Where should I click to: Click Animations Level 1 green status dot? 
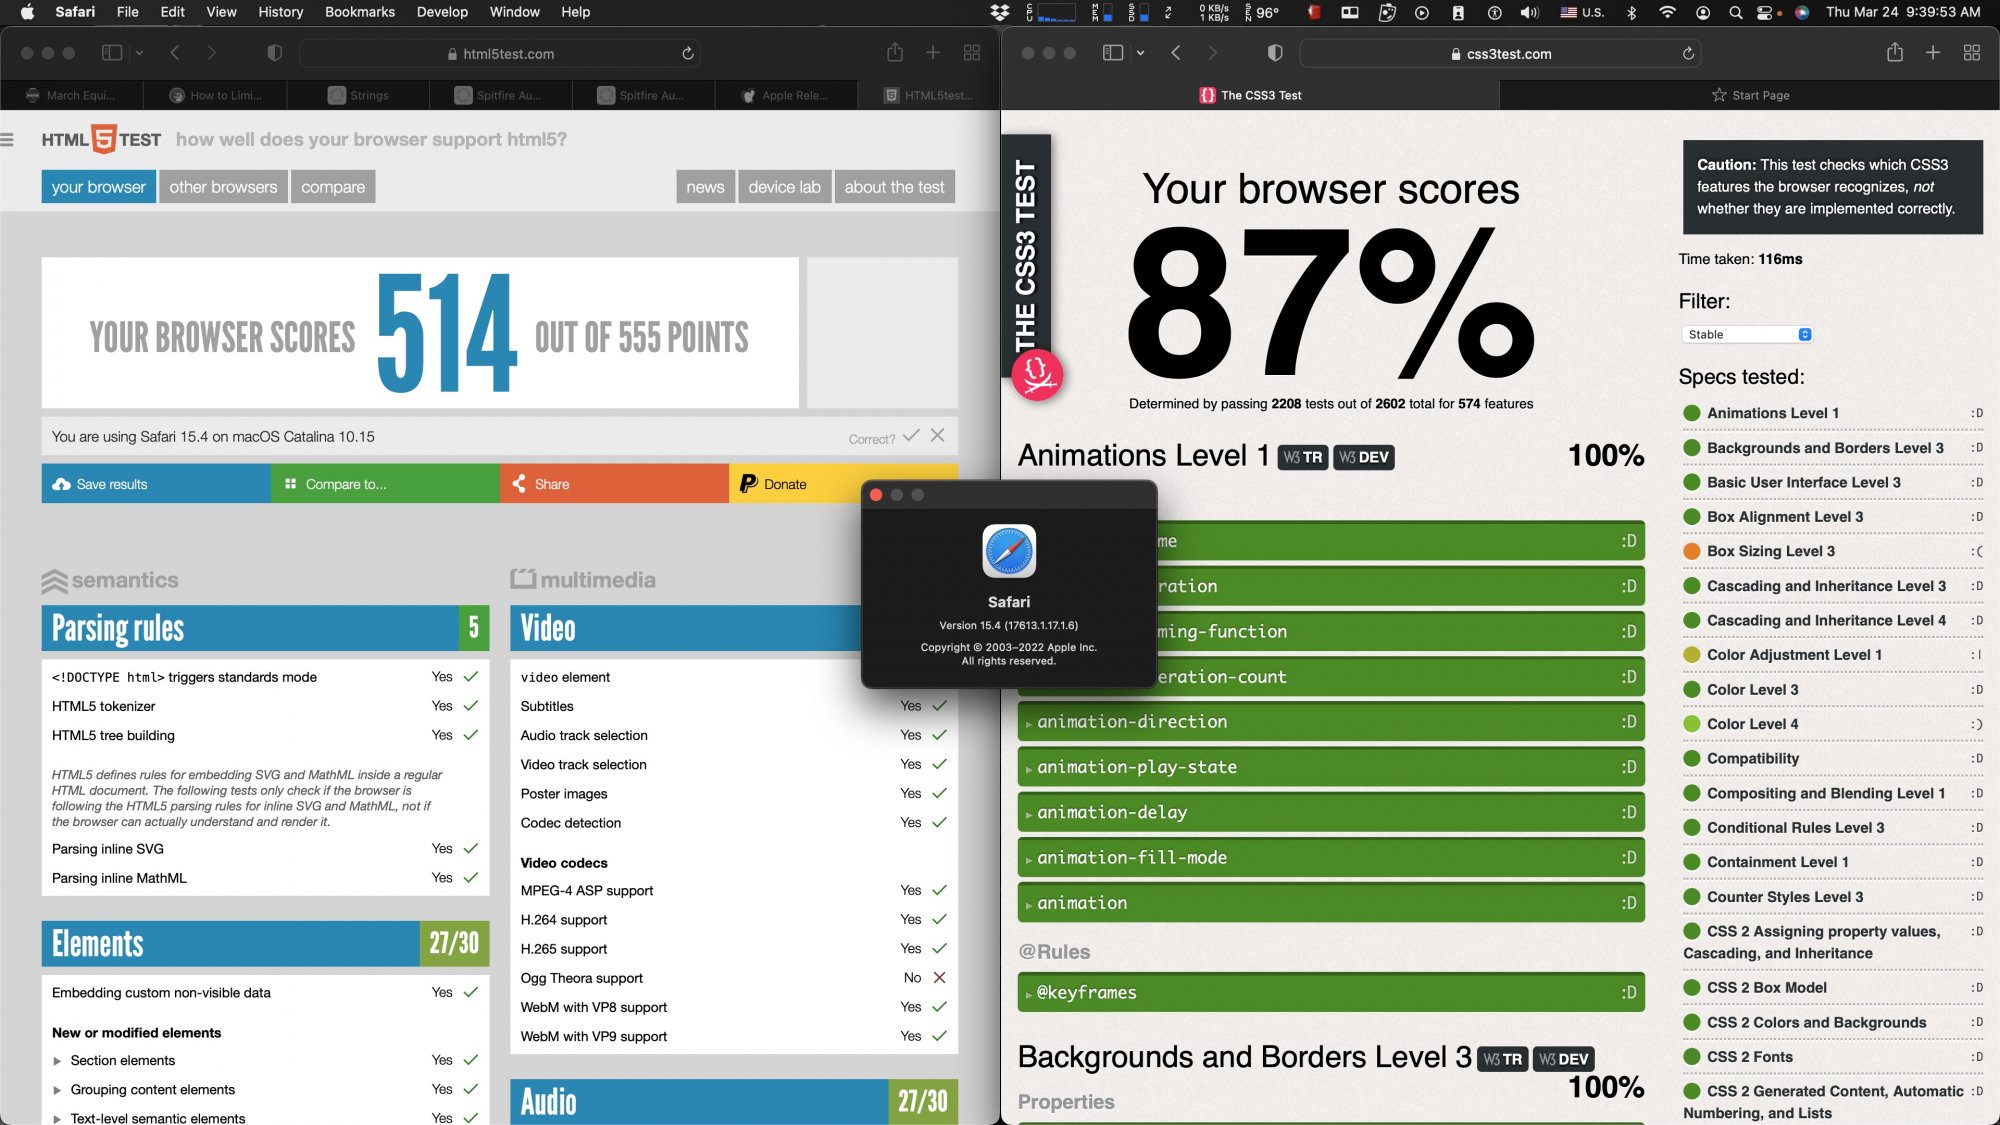coord(1692,413)
